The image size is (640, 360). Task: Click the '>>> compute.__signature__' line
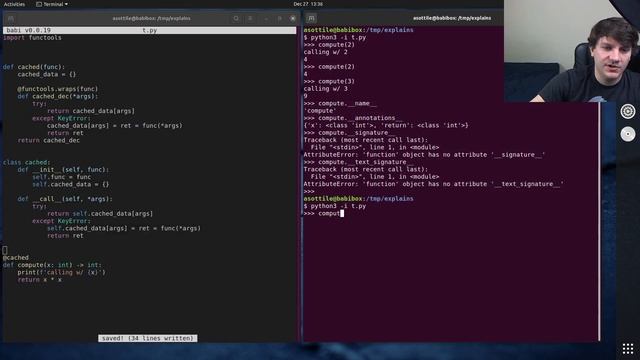pos(349,133)
